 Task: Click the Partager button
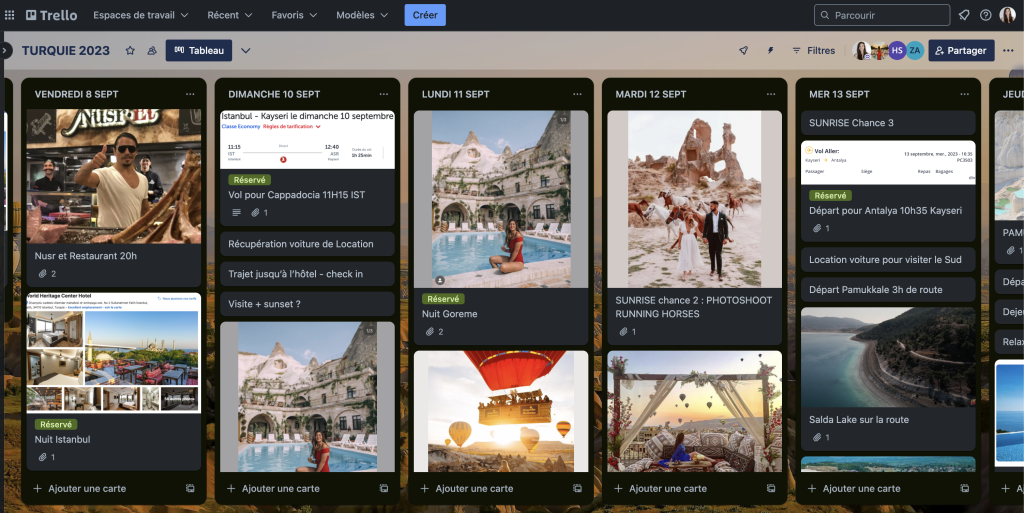tap(960, 51)
